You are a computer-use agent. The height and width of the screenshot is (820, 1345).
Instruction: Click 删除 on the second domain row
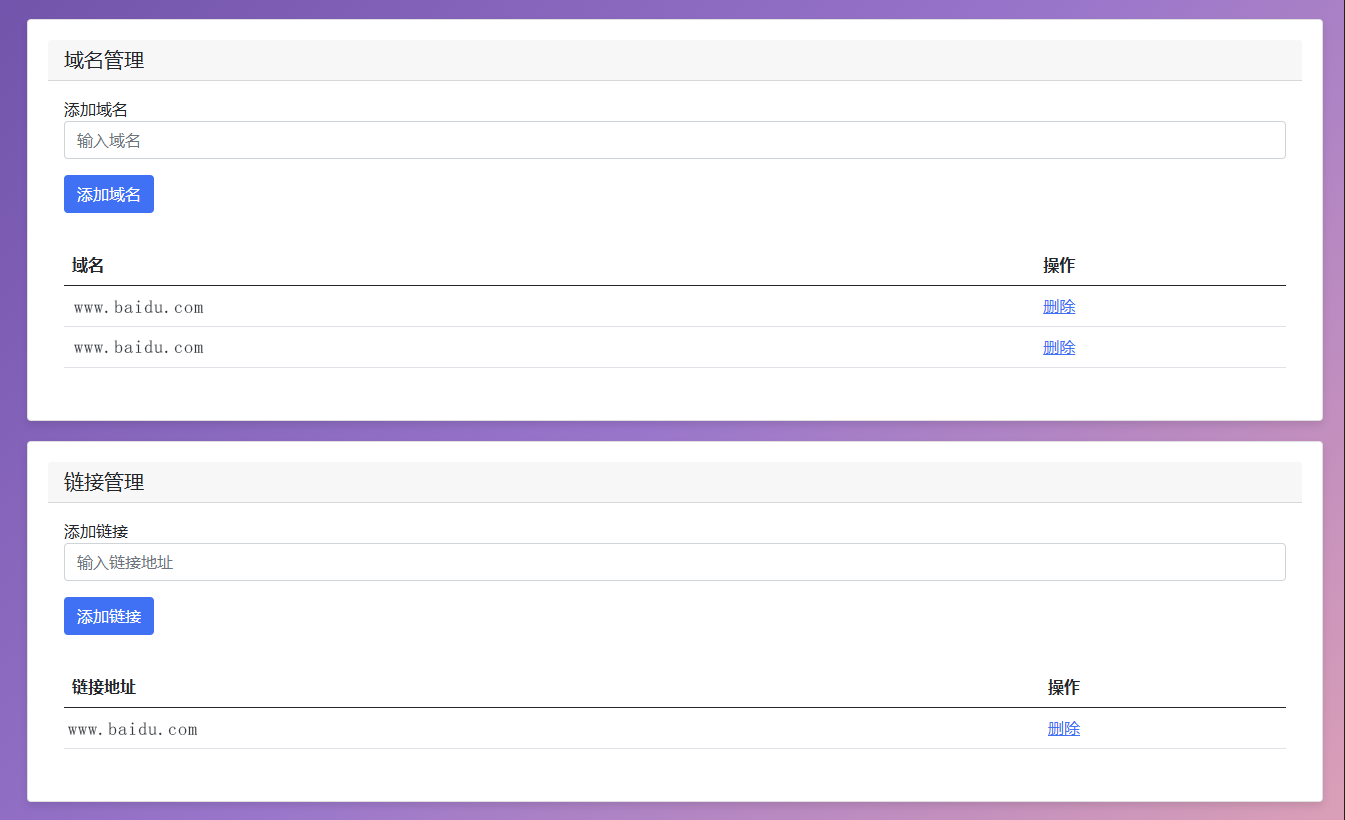click(x=1059, y=348)
